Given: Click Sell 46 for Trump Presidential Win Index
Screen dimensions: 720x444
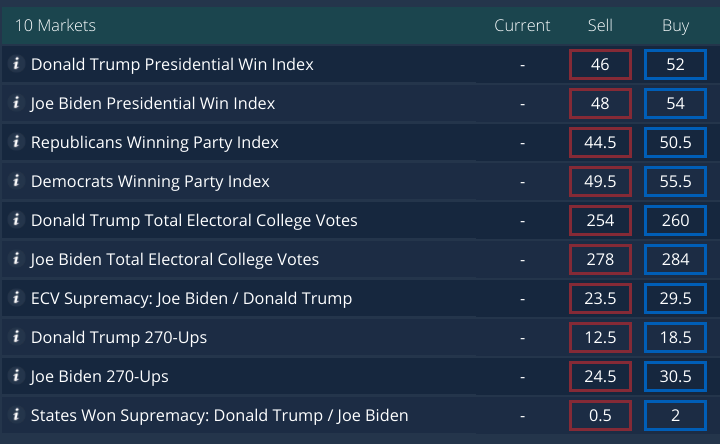Looking at the screenshot, I should click(600, 65).
